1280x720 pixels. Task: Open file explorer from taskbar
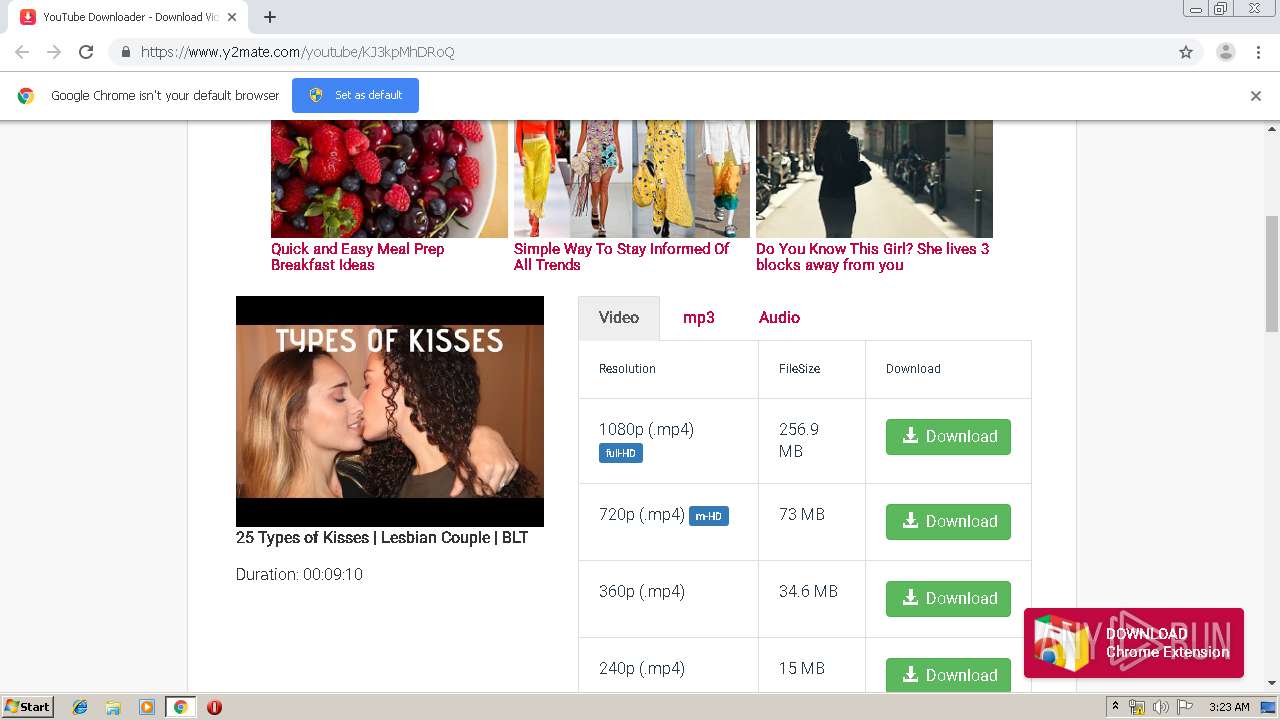pyautogui.click(x=113, y=707)
